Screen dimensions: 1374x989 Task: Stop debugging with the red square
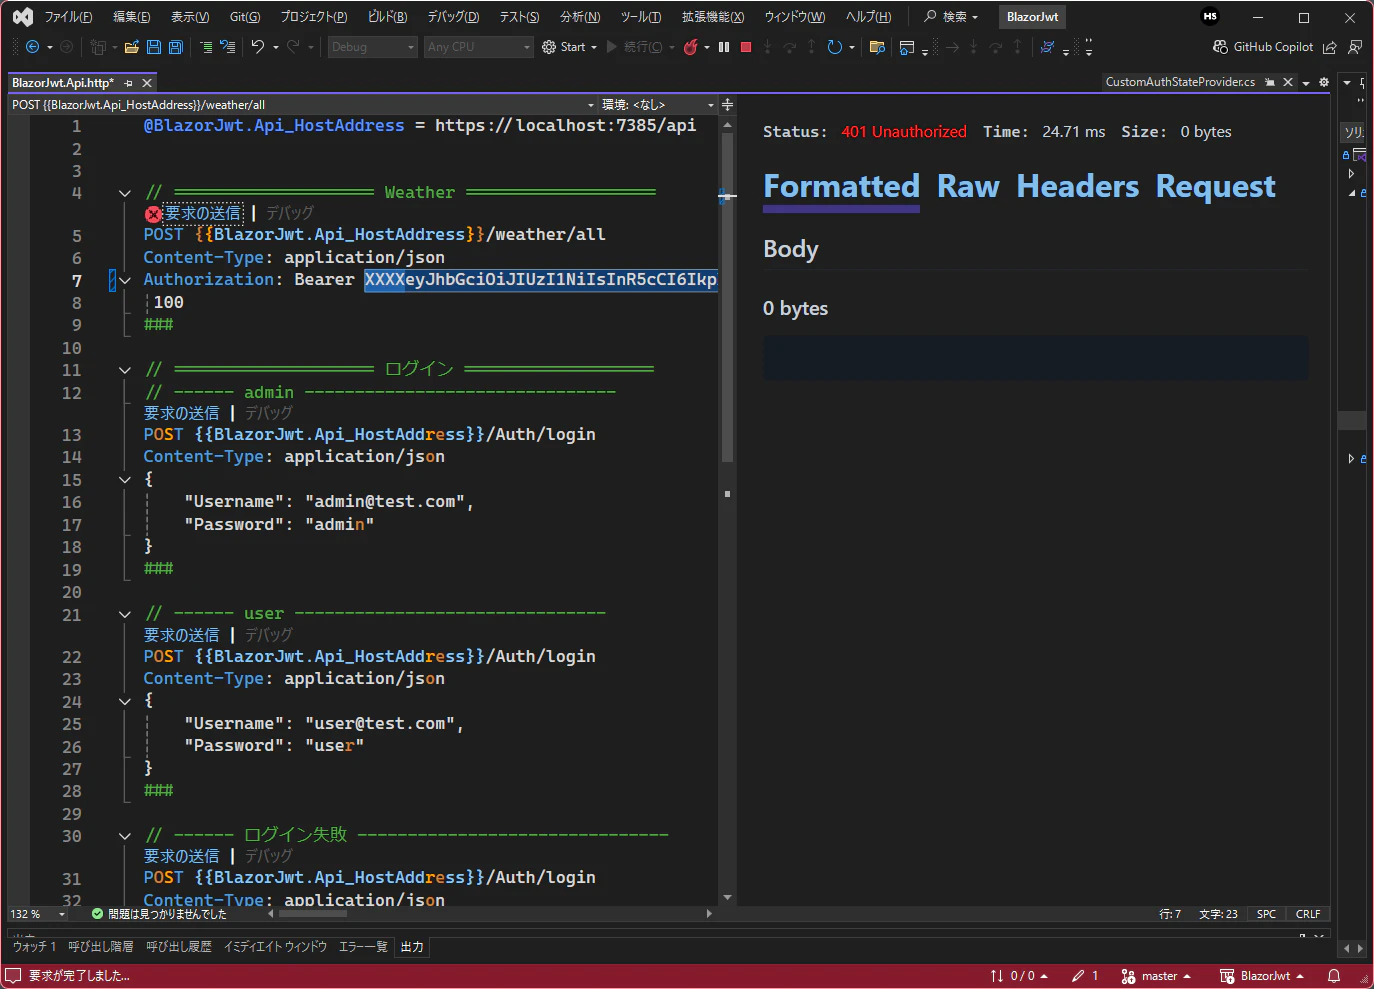point(746,47)
